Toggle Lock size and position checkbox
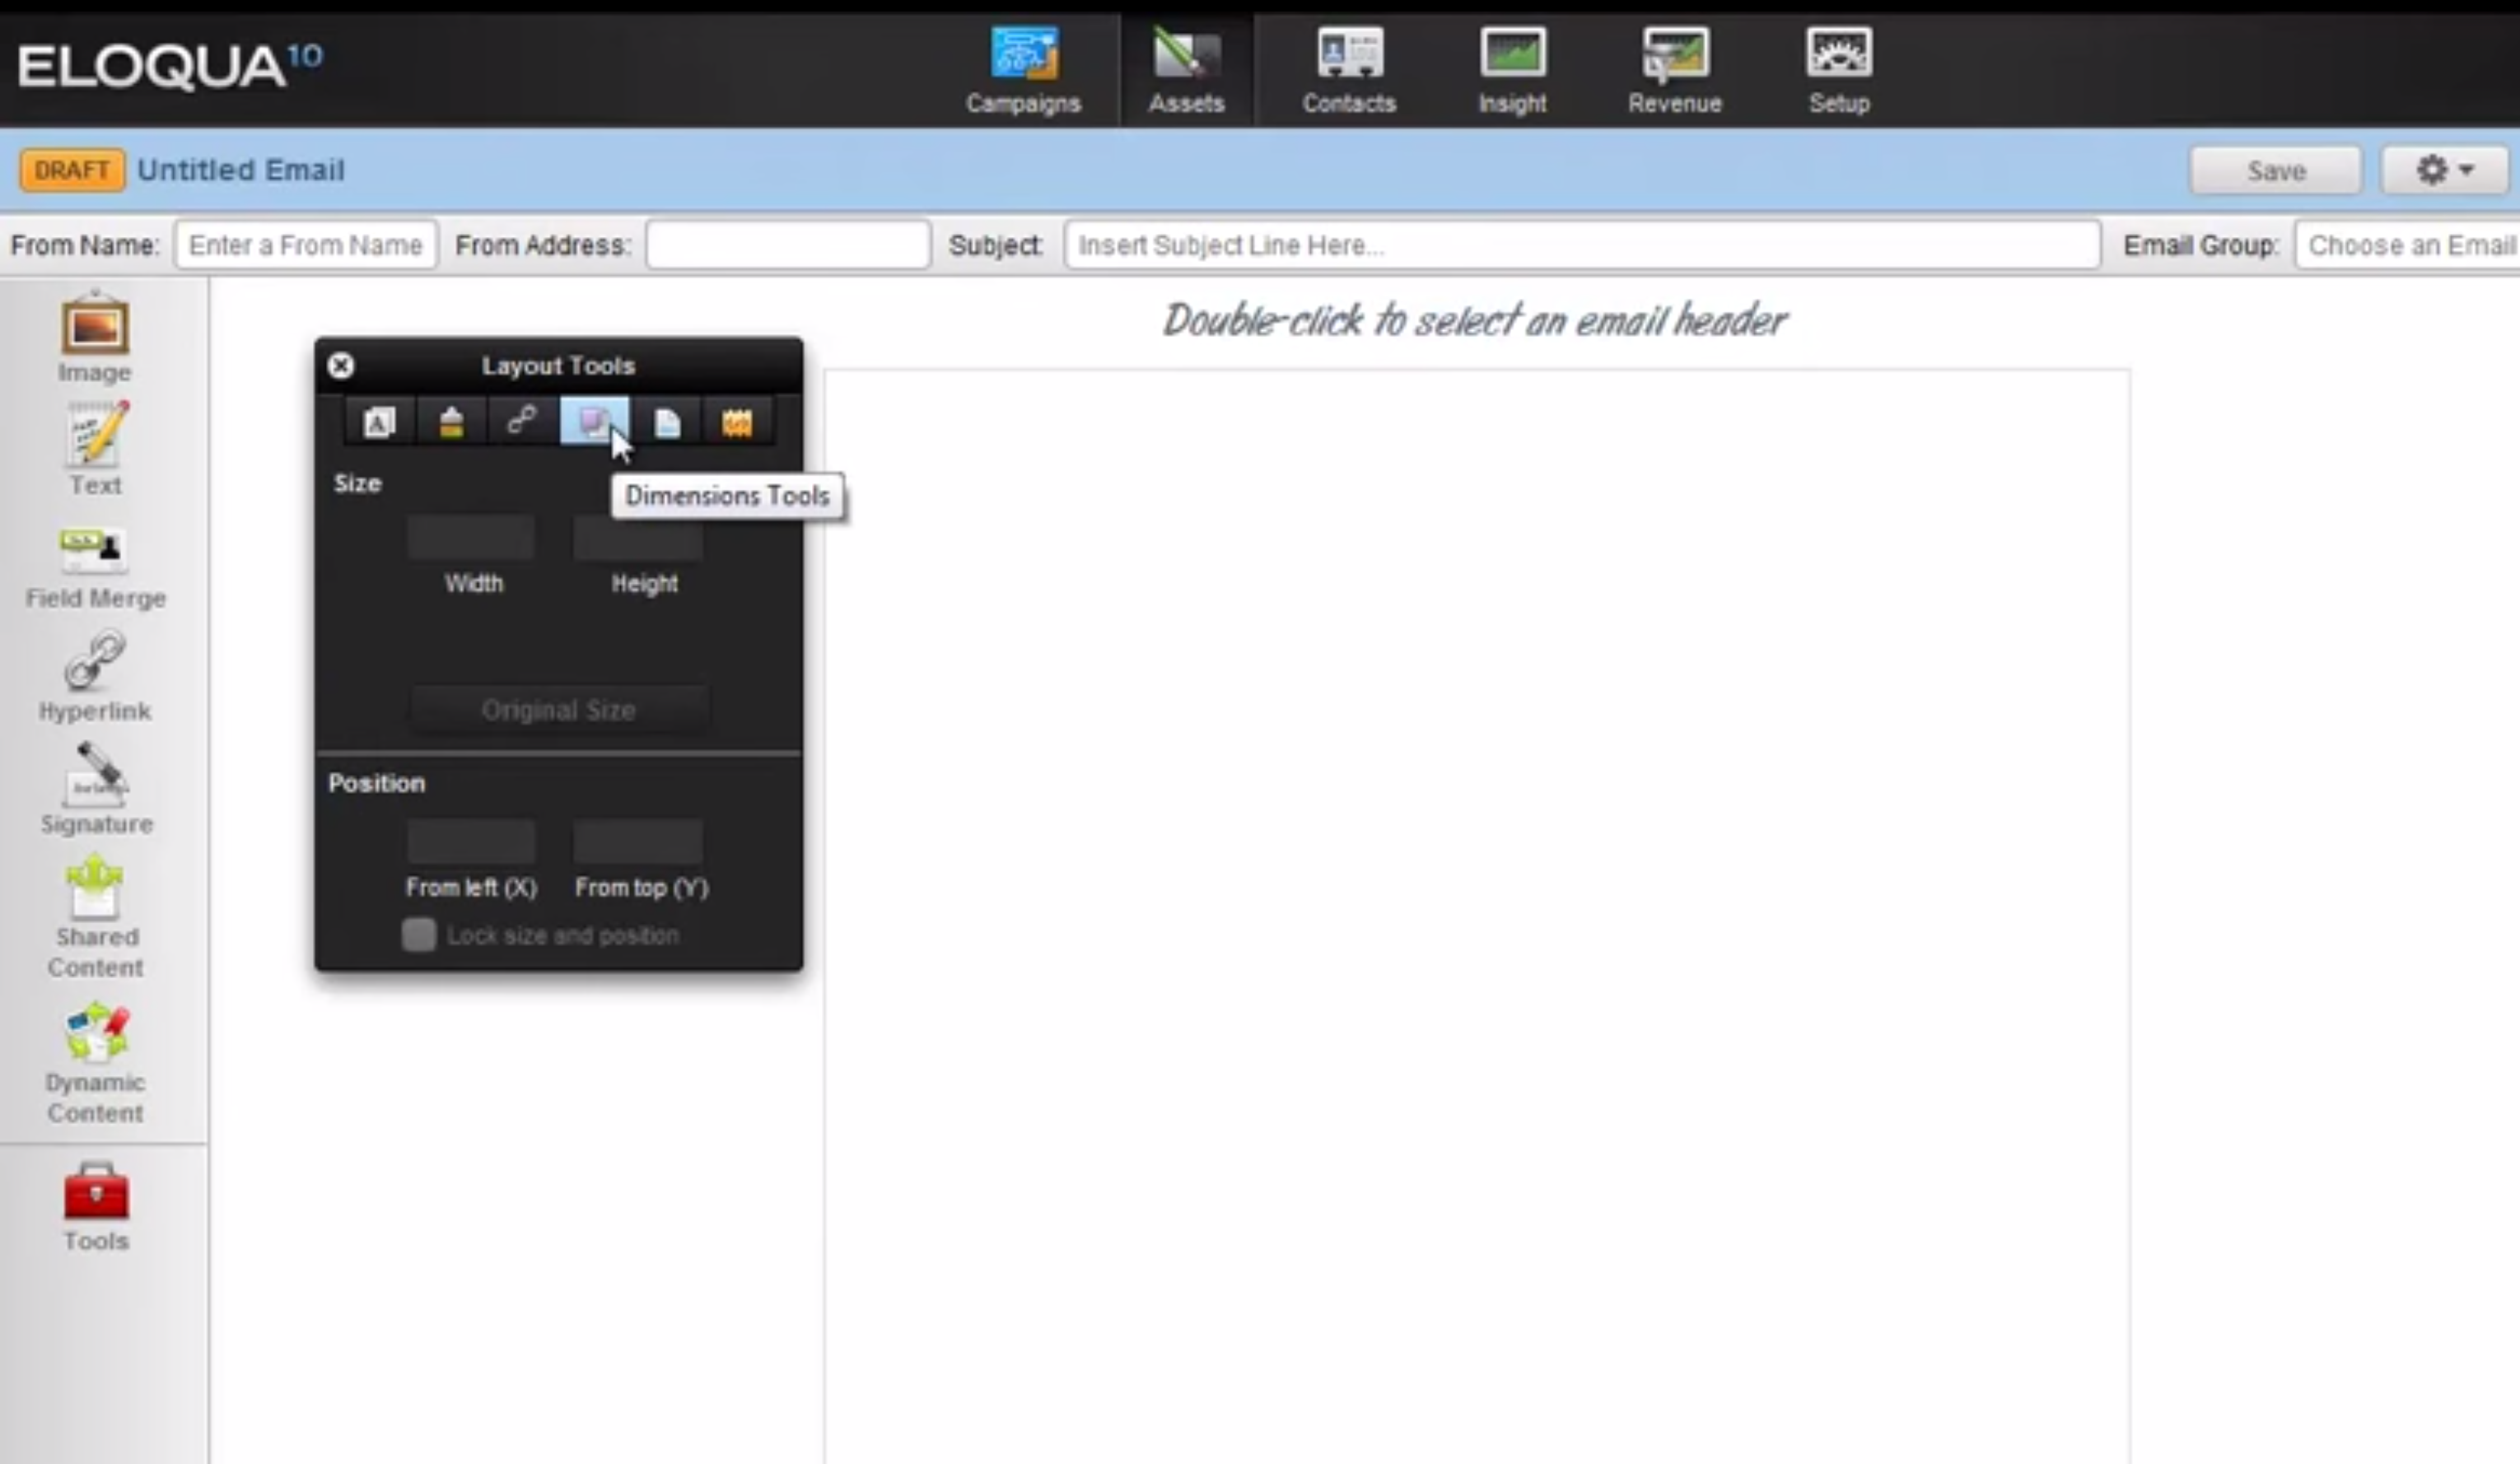This screenshot has height=1464, width=2520. pyautogui.click(x=419, y=935)
